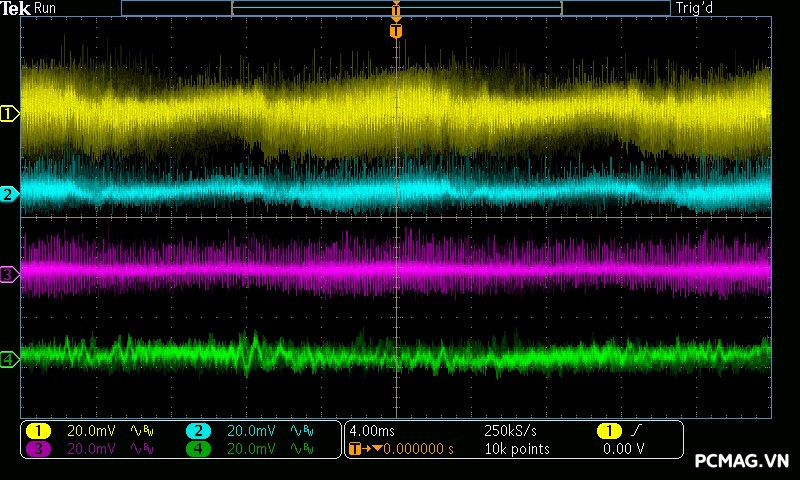Image resolution: width=800 pixels, height=480 pixels.
Task: Click the channel 2 cyan ground marker
Action: pyautogui.click(x=9, y=194)
